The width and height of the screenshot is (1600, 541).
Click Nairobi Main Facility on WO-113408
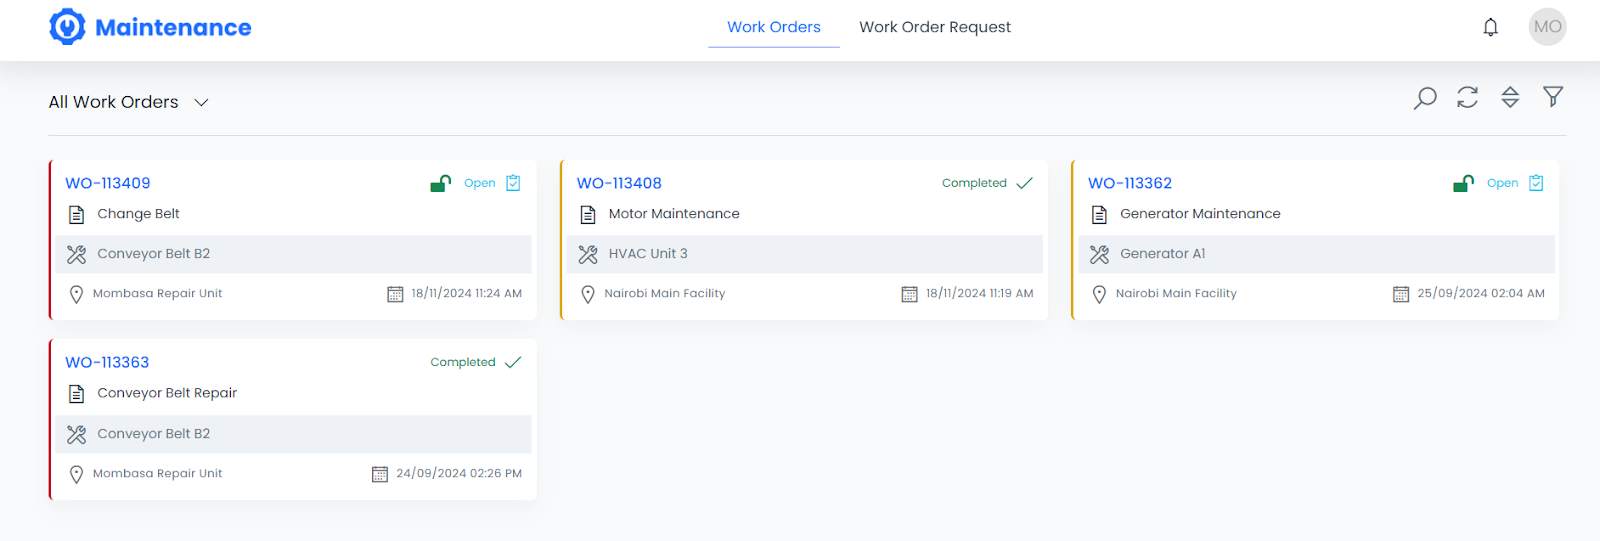(x=665, y=294)
